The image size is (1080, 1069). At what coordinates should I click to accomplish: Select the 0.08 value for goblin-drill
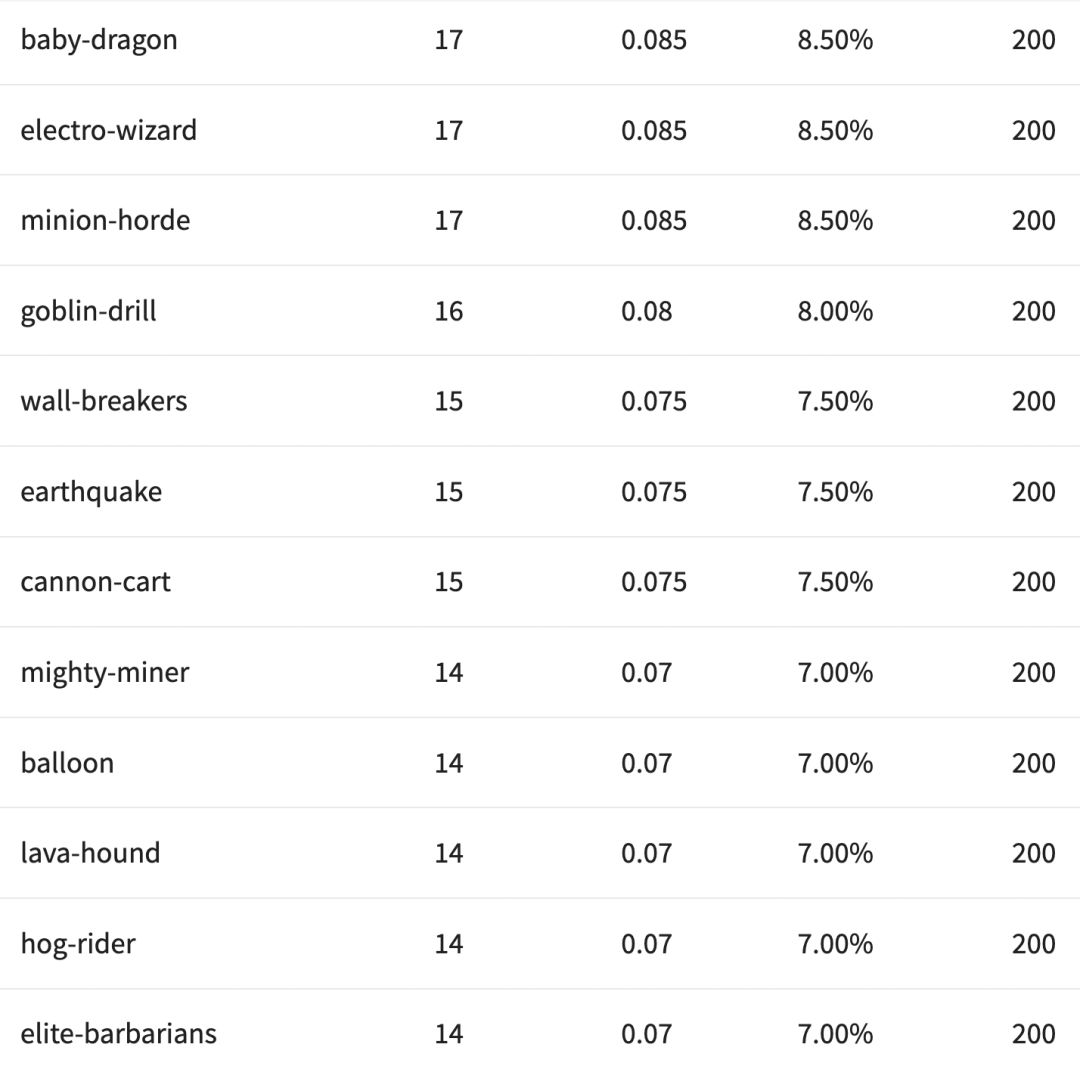pos(646,311)
